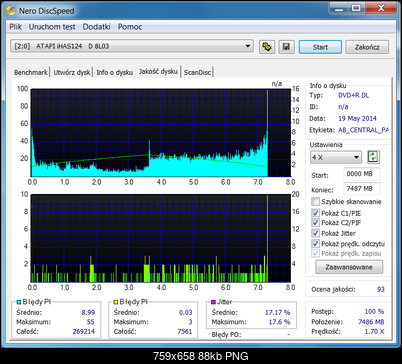Click the Jitter average 17.17 %
The image size is (402, 364).
(278, 313)
